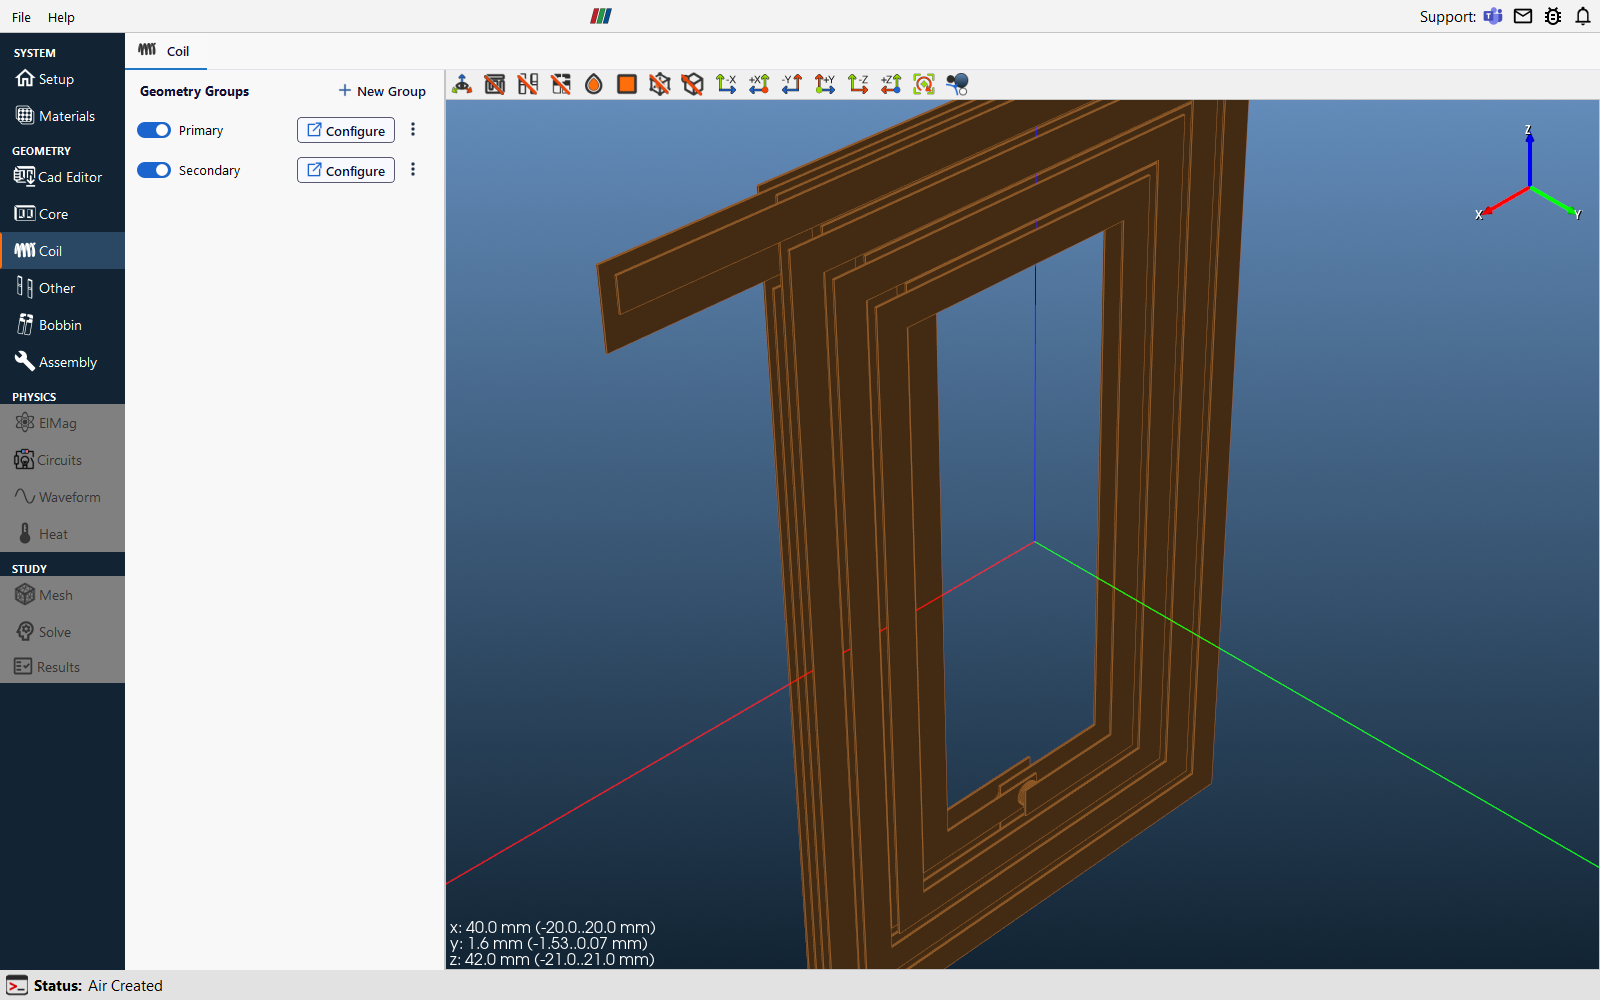Configure the Secondary group
Image resolution: width=1600 pixels, height=1000 pixels.
(346, 170)
